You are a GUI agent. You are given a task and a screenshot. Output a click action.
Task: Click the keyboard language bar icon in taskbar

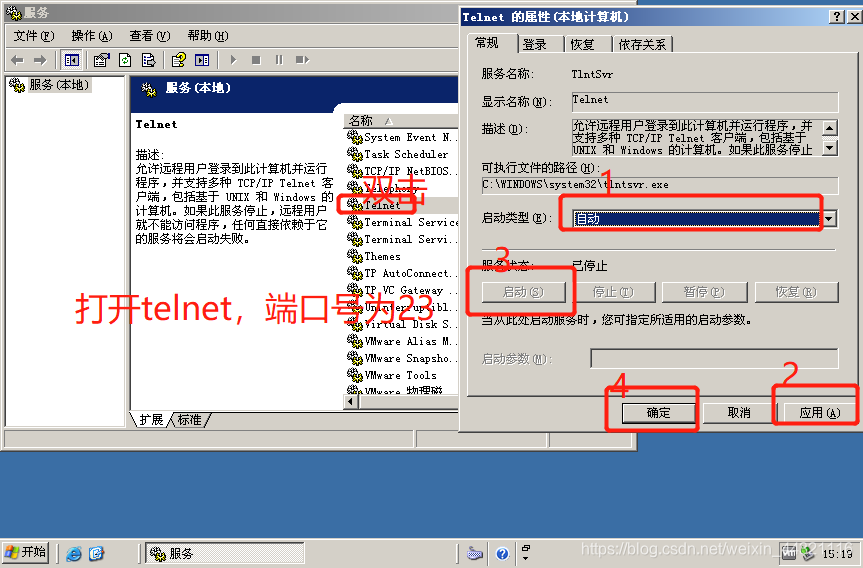click(x=474, y=553)
